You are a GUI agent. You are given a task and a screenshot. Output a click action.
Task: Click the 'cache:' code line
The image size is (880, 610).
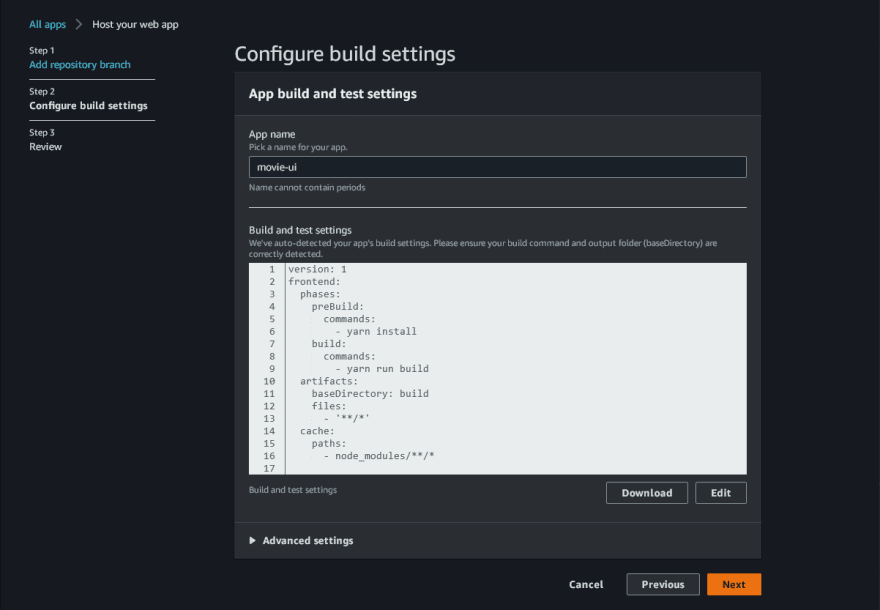[317, 431]
